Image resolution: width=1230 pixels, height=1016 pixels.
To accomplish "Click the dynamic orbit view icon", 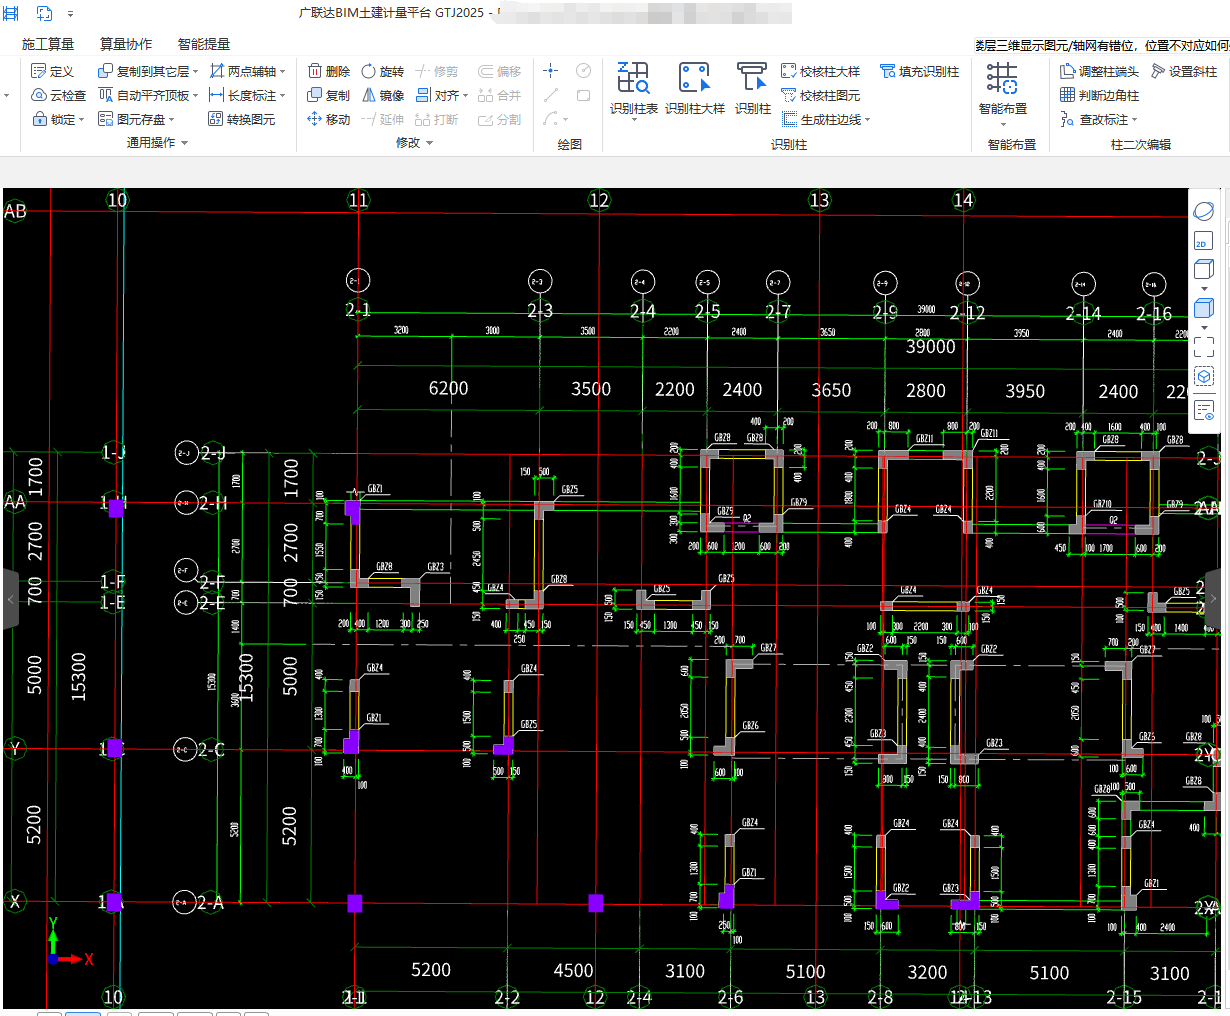I will (x=1204, y=211).
